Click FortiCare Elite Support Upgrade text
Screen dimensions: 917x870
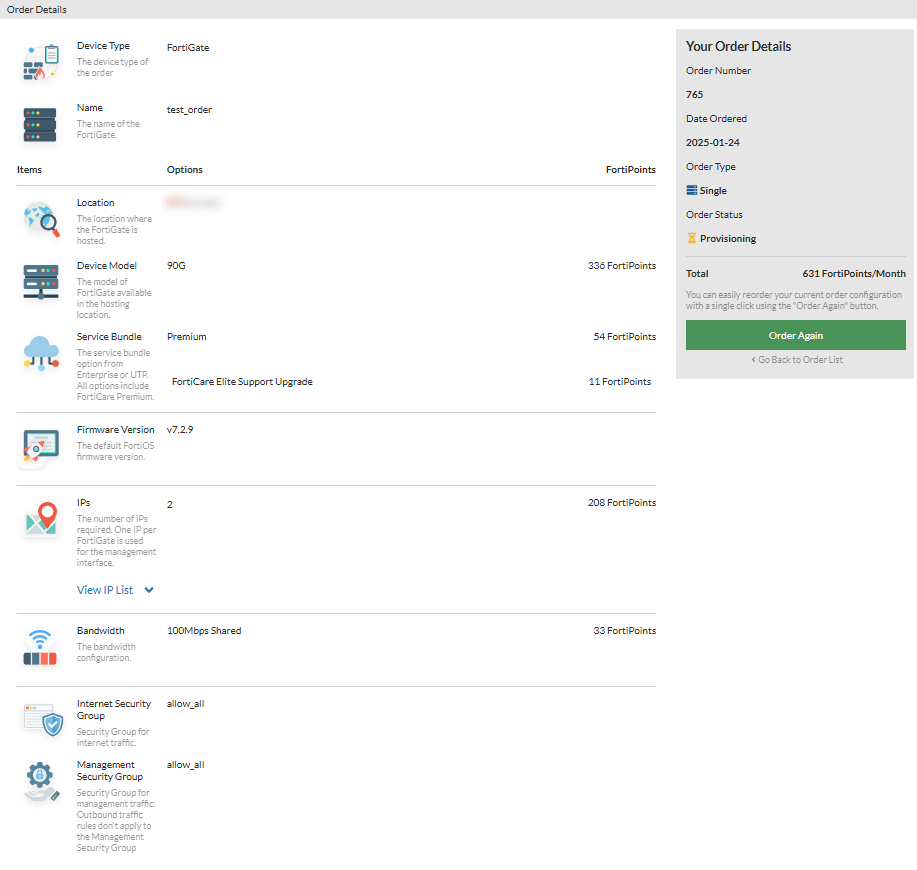242,382
